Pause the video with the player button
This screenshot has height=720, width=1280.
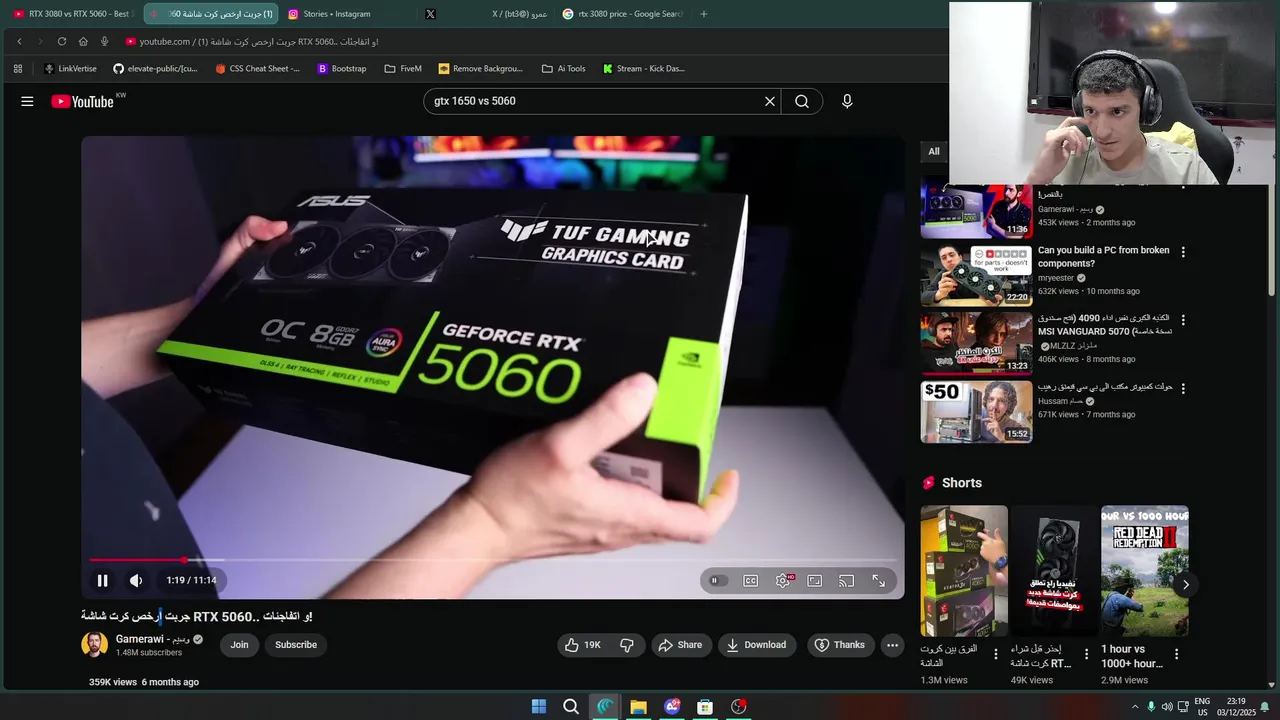coord(102,580)
